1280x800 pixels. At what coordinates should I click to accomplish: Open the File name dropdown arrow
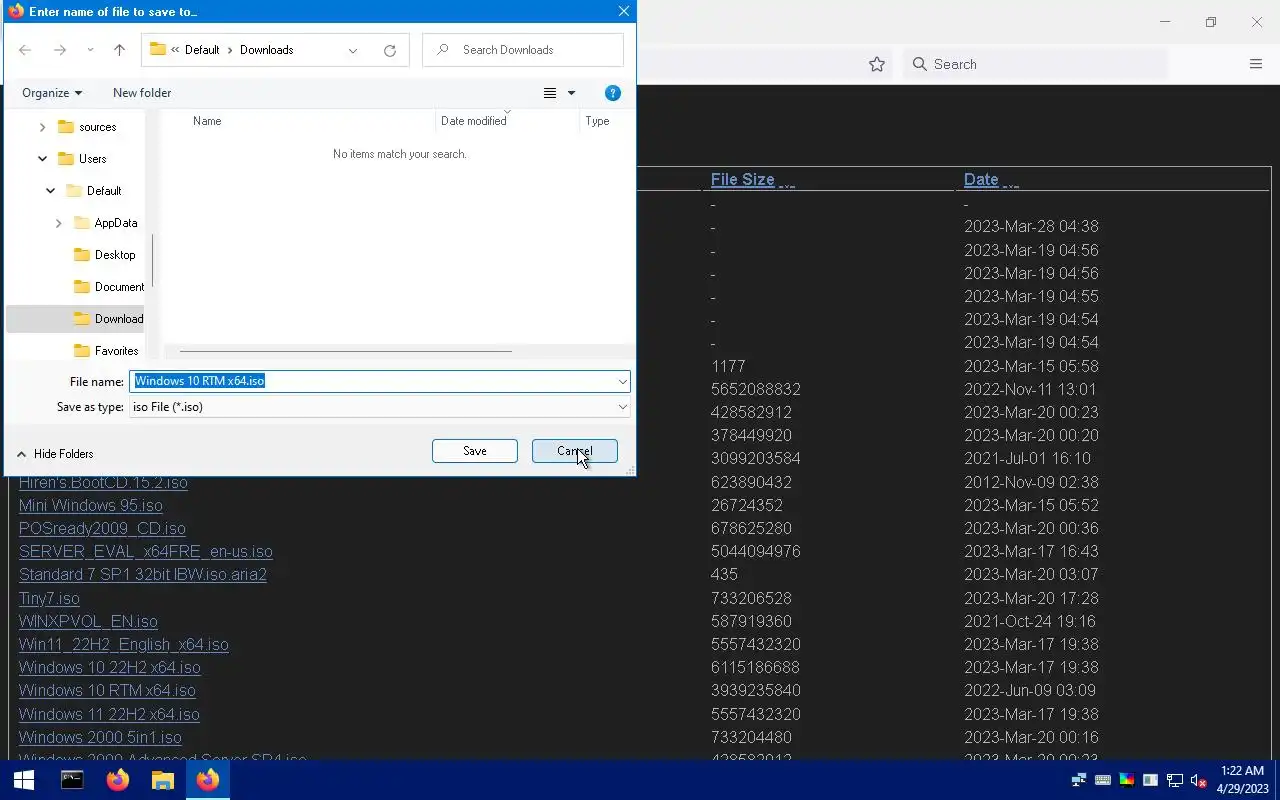tap(622, 381)
